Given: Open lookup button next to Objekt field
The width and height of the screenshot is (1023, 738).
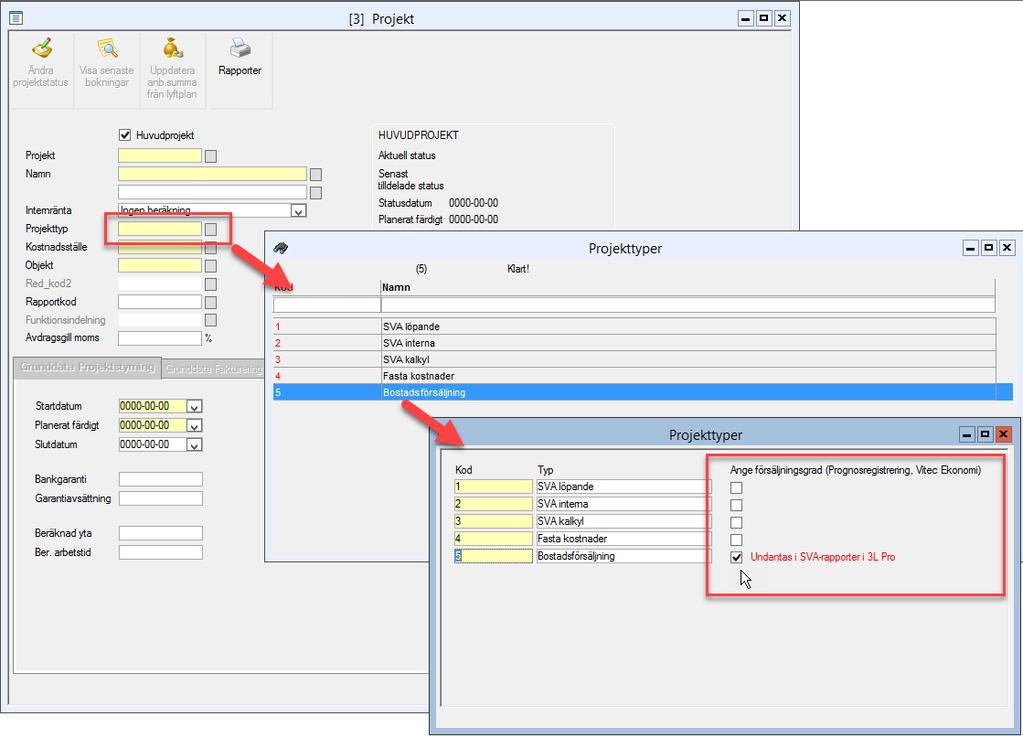Looking at the screenshot, I should (x=211, y=266).
